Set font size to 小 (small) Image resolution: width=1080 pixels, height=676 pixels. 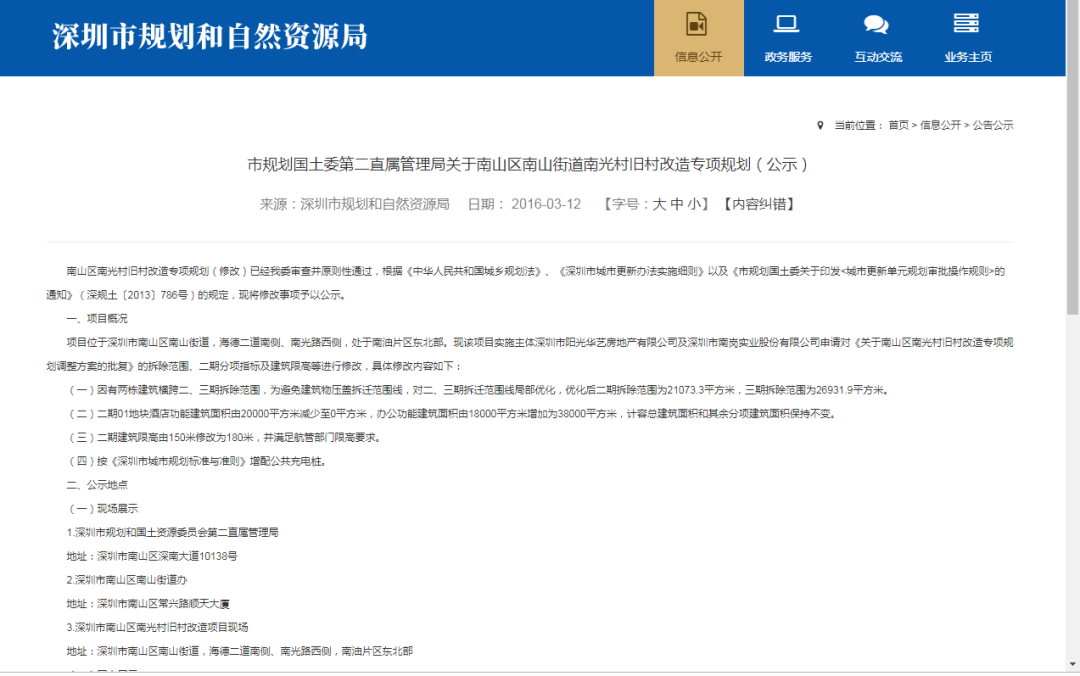pyautogui.click(x=694, y=204)
